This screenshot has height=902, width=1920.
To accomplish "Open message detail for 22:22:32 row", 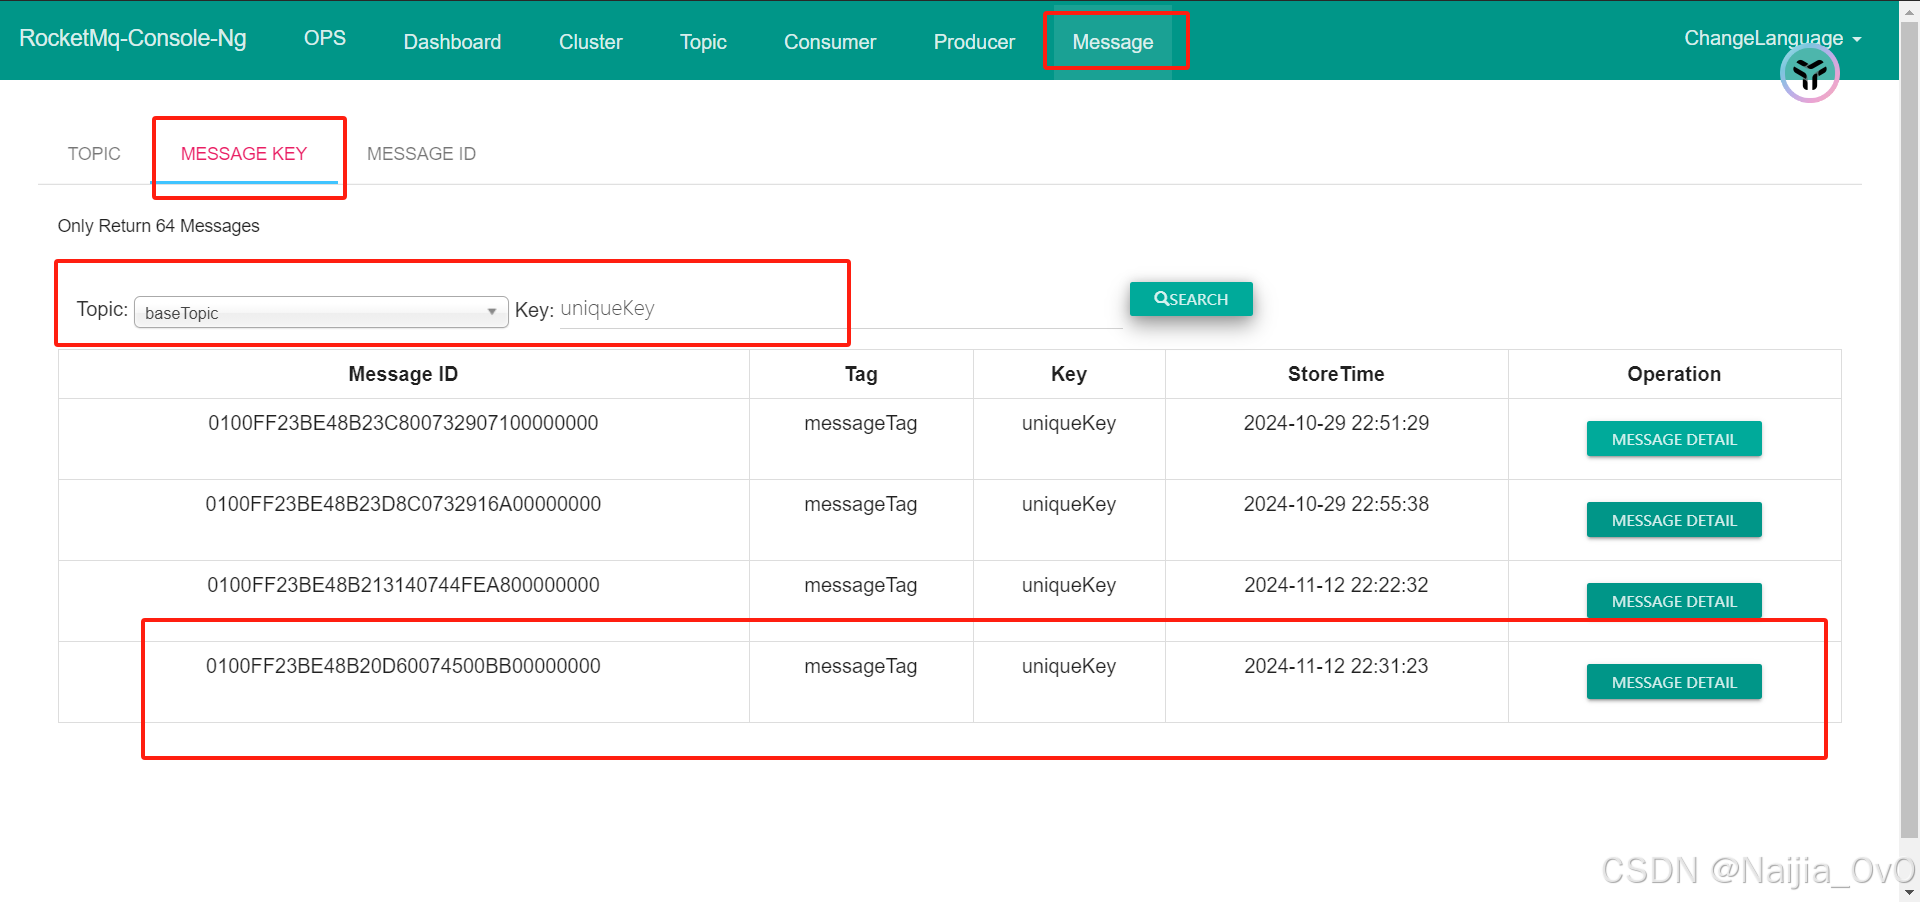I will [x=1674, y=601].
